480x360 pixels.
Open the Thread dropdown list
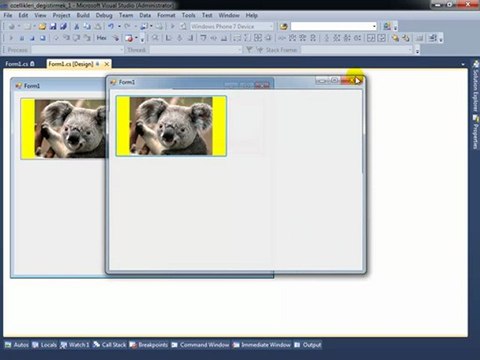point(240,50)
